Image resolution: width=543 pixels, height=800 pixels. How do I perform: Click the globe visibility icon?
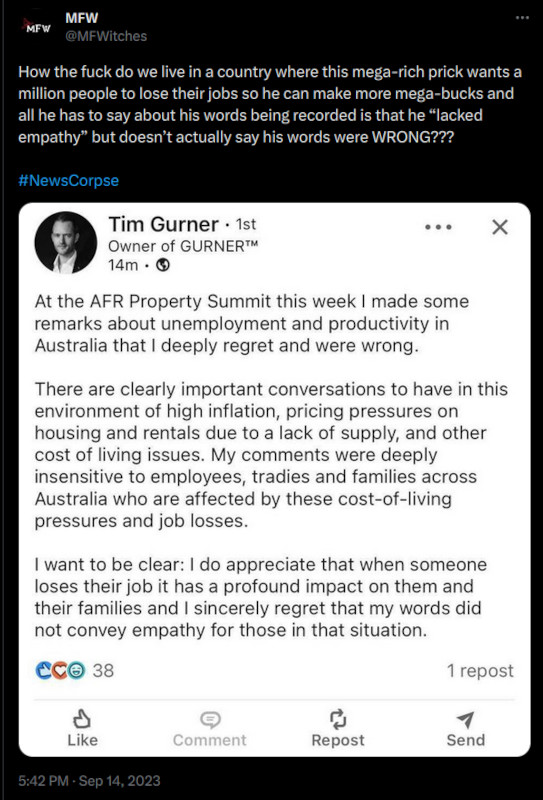162,265
